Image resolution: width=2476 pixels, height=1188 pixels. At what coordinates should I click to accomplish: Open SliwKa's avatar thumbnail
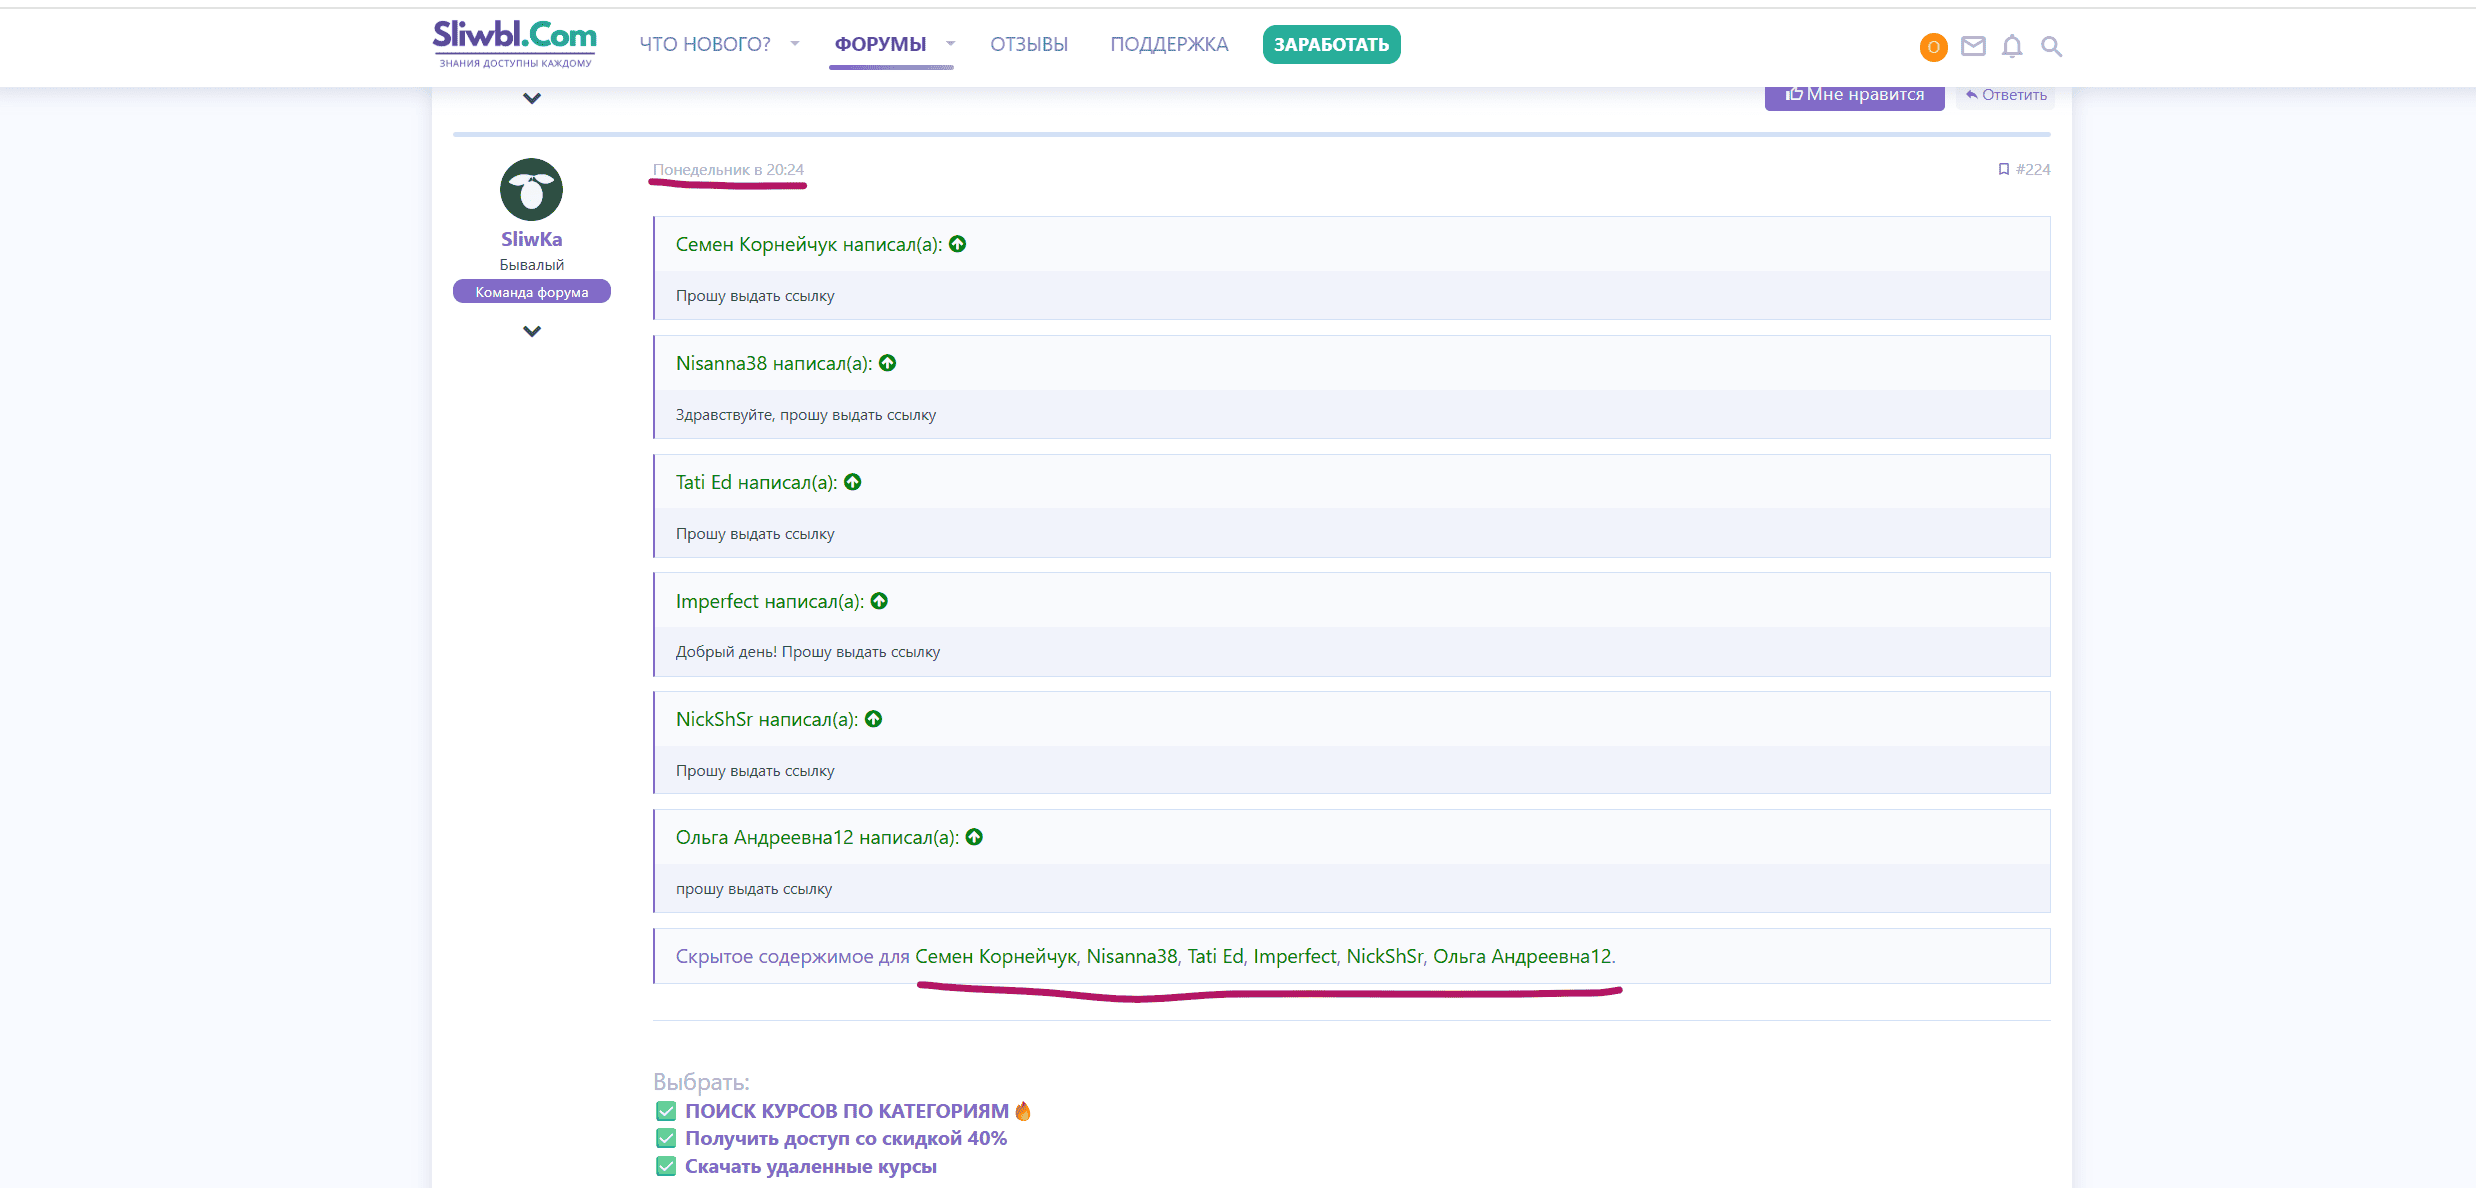pos(531,189)
